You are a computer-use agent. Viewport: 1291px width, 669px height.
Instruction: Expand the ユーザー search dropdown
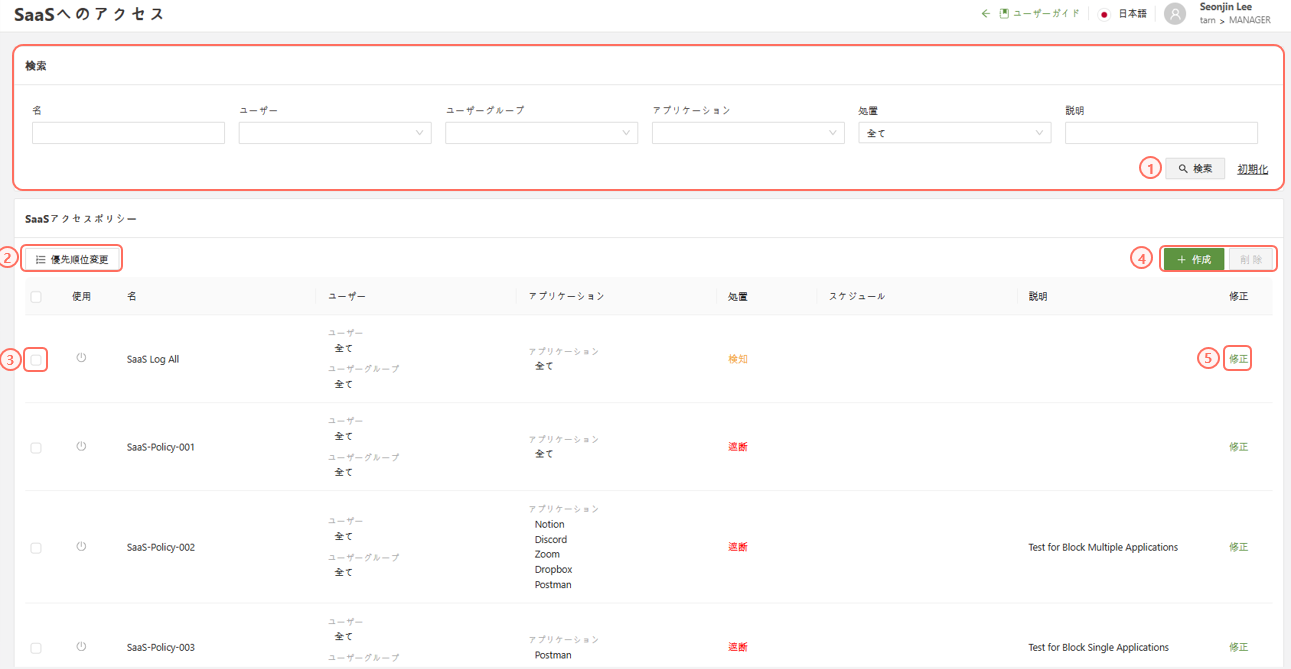[x=335, y=133]
